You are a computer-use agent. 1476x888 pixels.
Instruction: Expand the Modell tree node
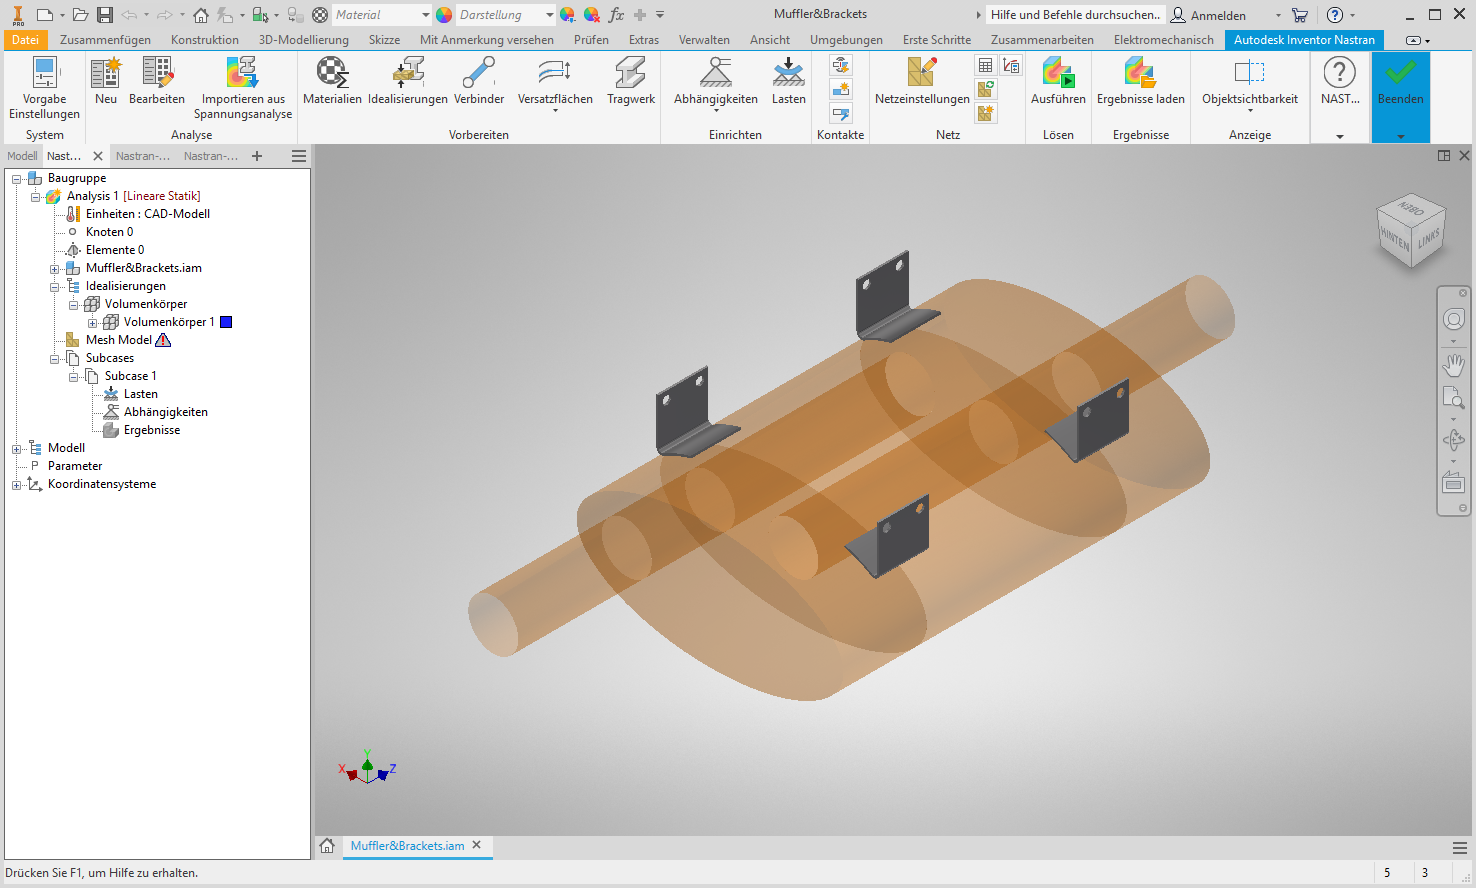(x=16, y=448)
